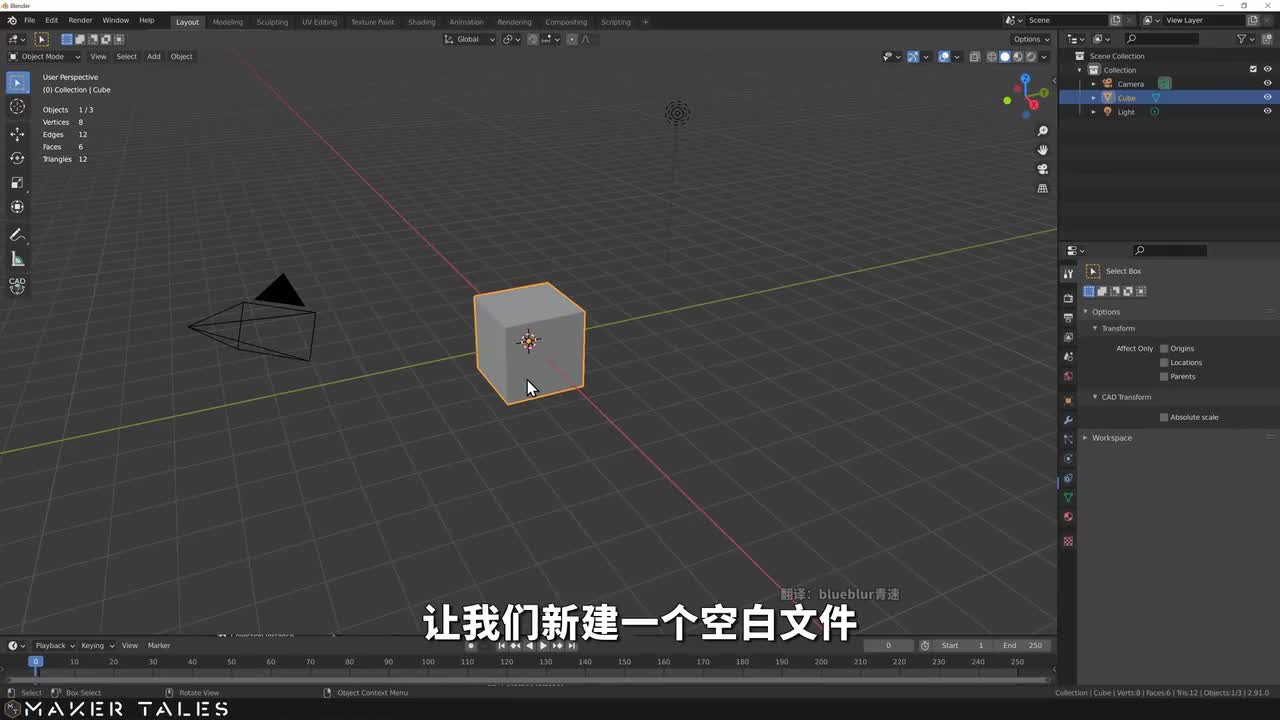The width and height of the screenshot is (1280, 720).
Task: Open the Texture properties checker tab
Action: [x=1068, y=541]
